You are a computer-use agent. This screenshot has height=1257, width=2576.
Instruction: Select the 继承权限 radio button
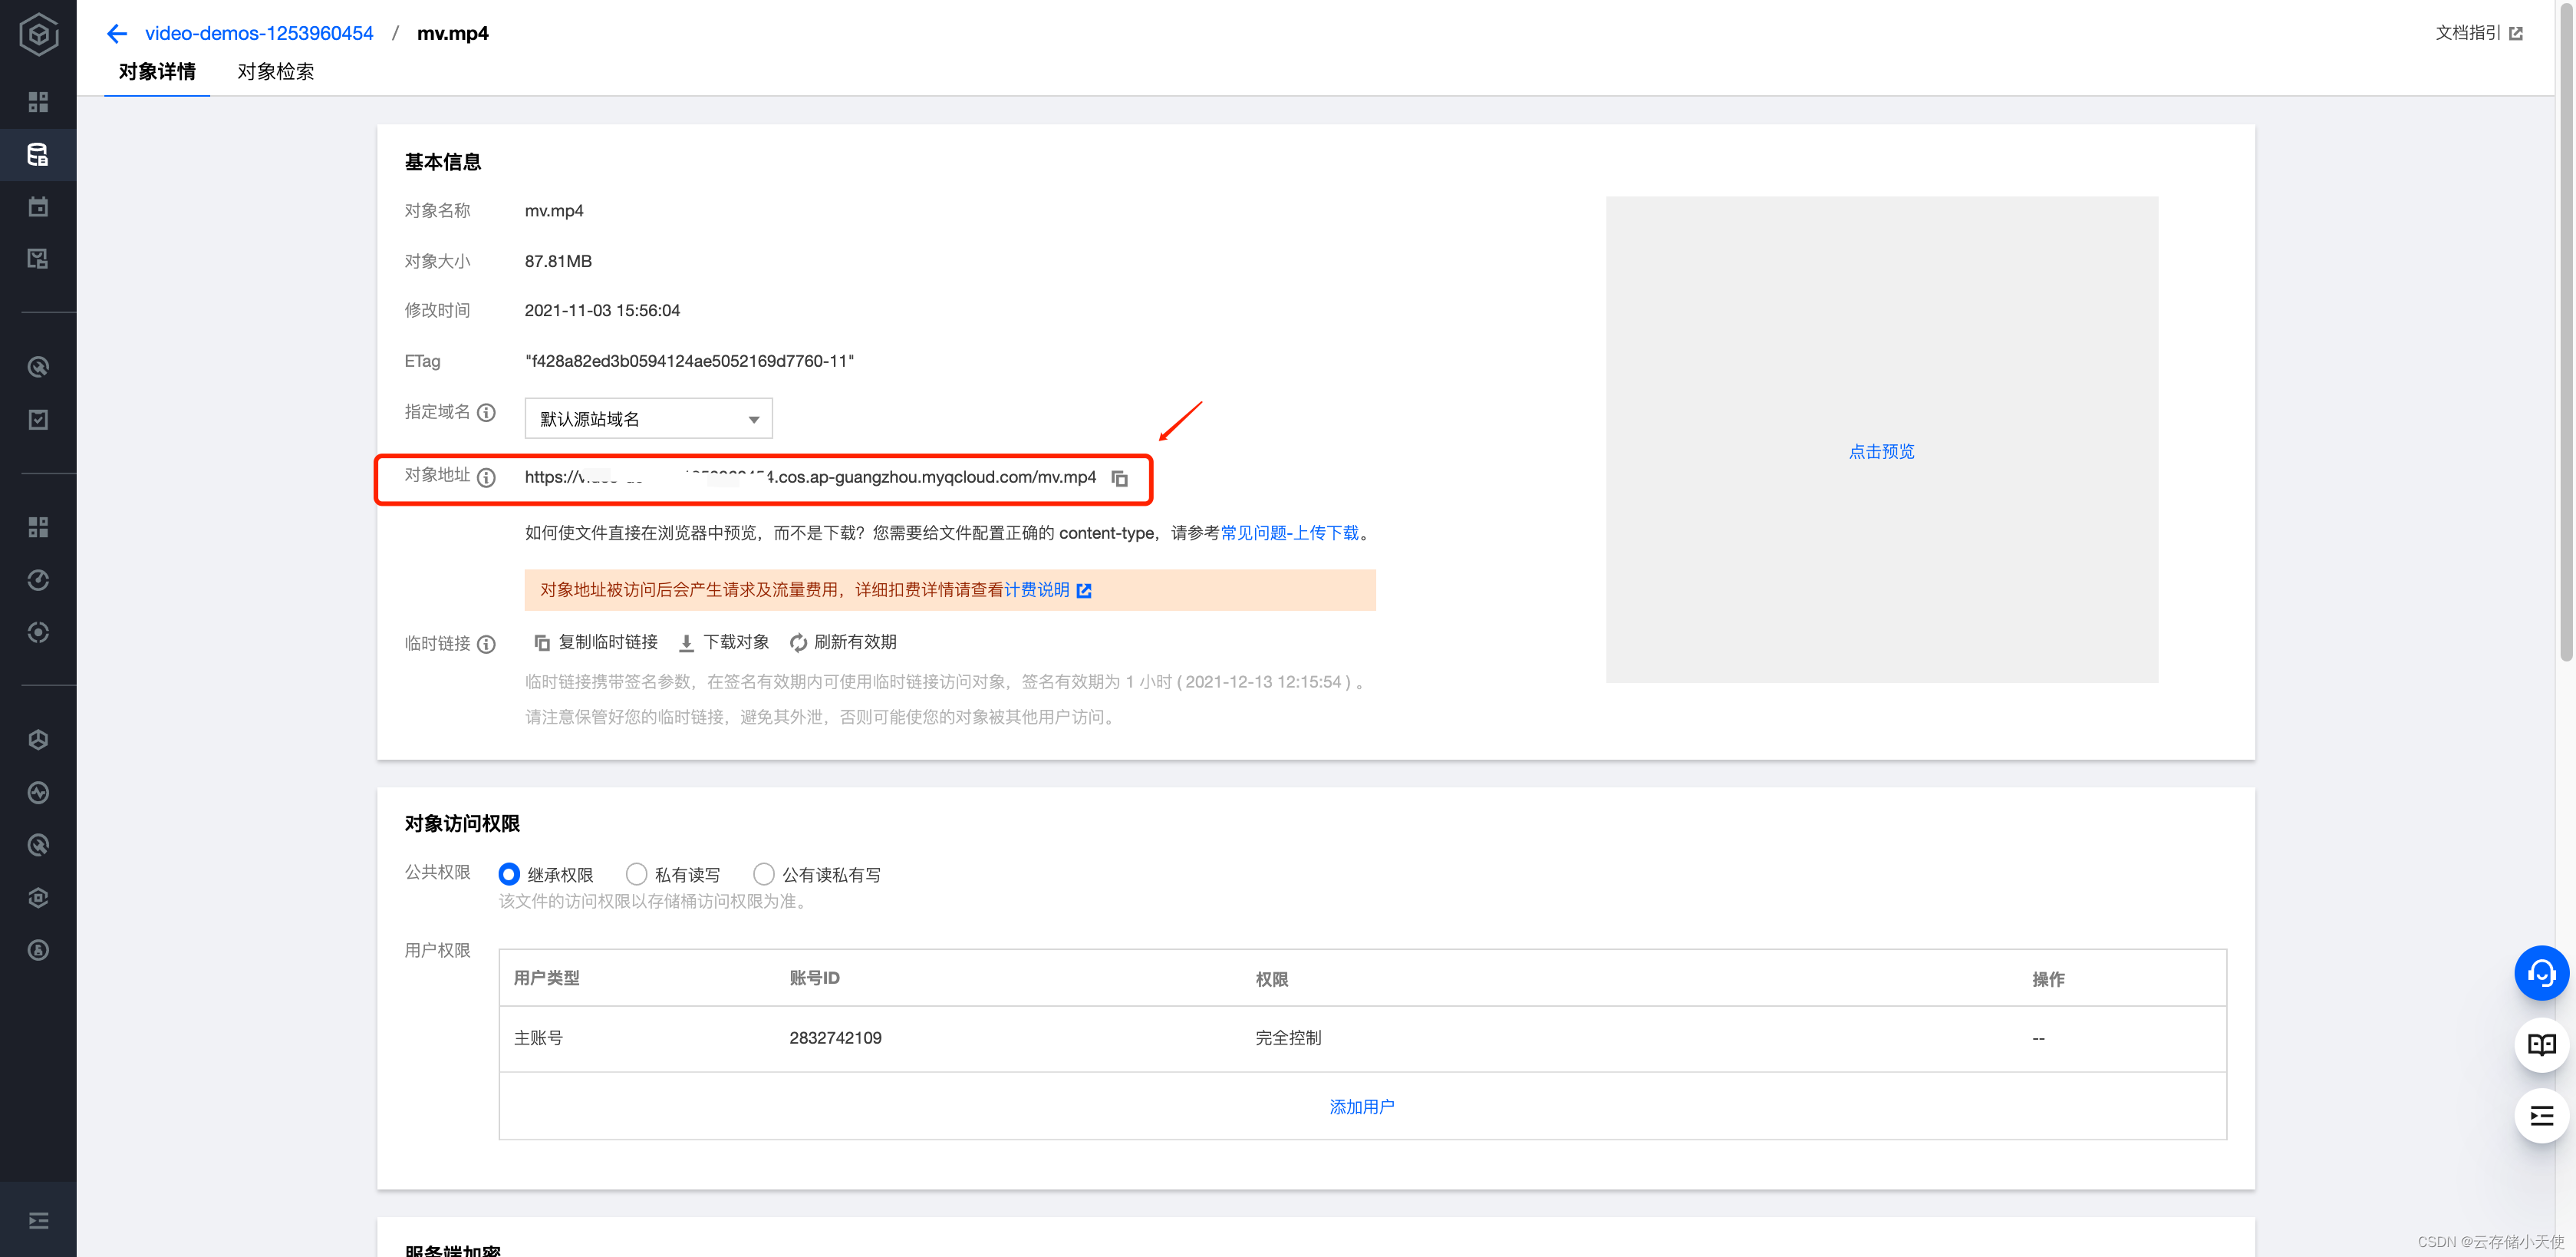tap(509, 874)
